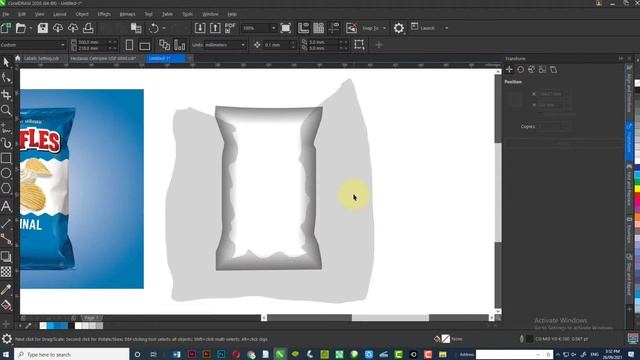Viewport: 640px width, 360px height.
Task: Select Rotate mode in Transform docker
Action: [x=520, y=69]
